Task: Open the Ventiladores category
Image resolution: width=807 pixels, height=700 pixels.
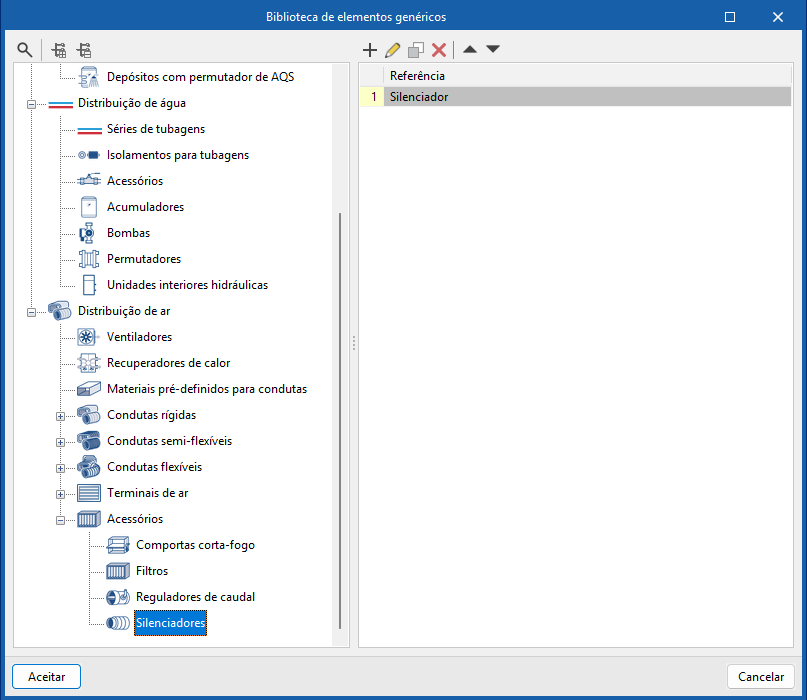Action: [x=139, y=337]
